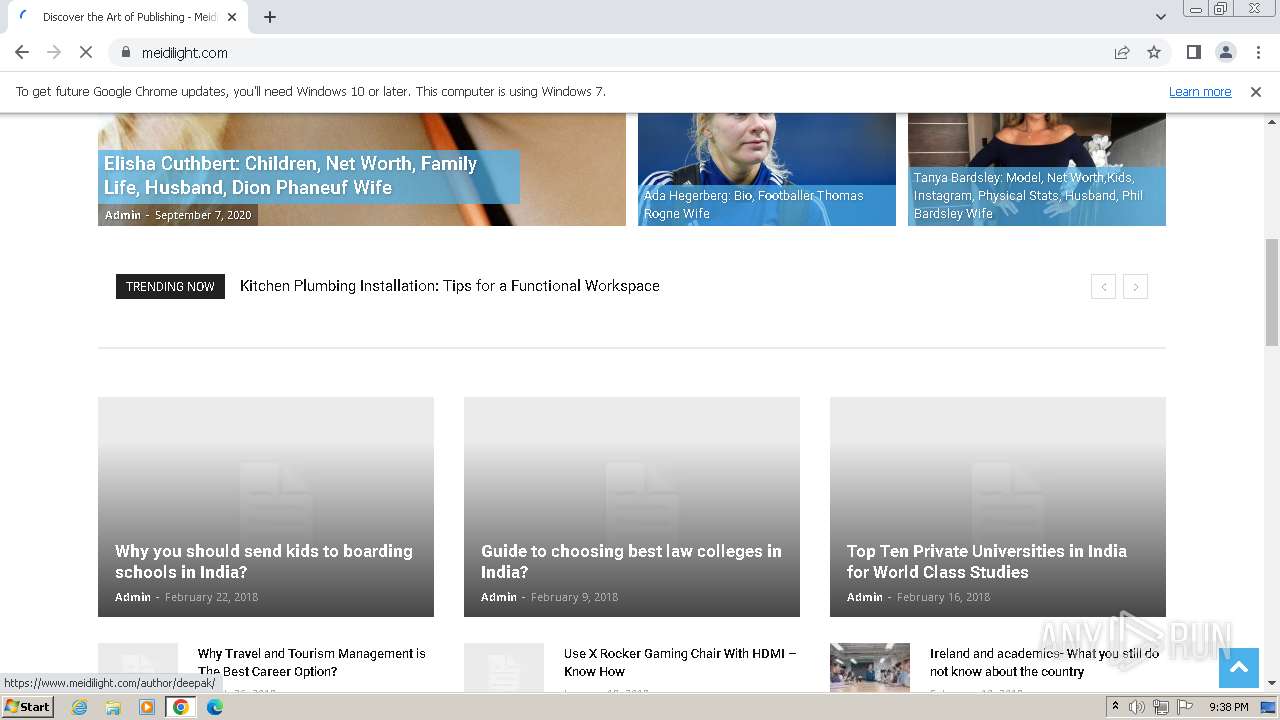
Task: Read the best law colleges article
Action: 631,562
